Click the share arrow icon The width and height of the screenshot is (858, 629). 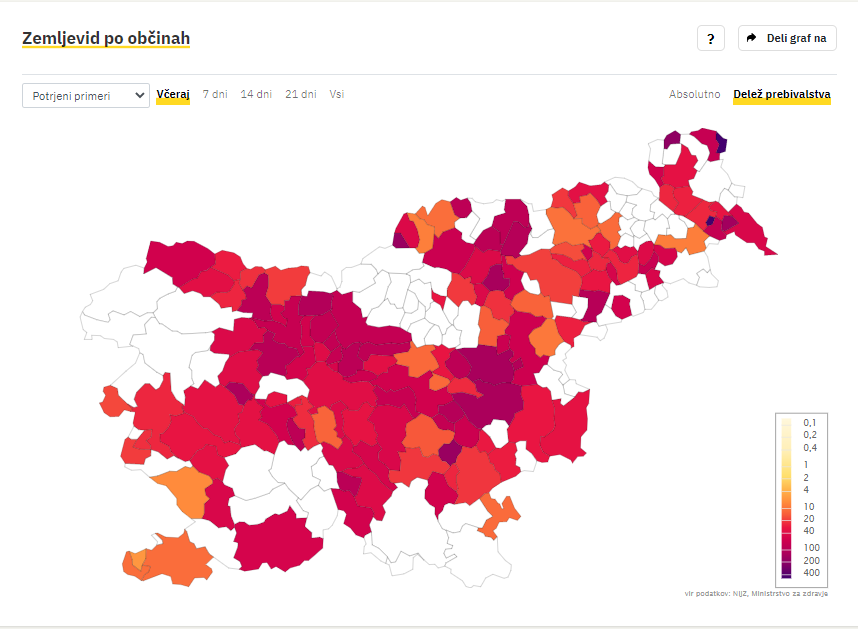click(x=751, y=38)
